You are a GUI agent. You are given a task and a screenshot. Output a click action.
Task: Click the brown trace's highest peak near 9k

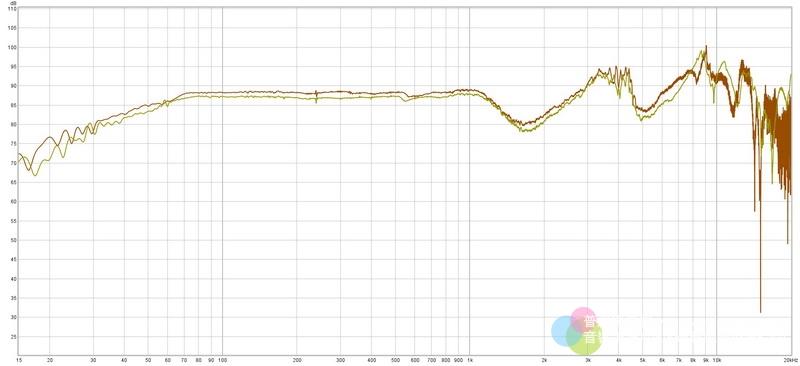tap(706, 47)
